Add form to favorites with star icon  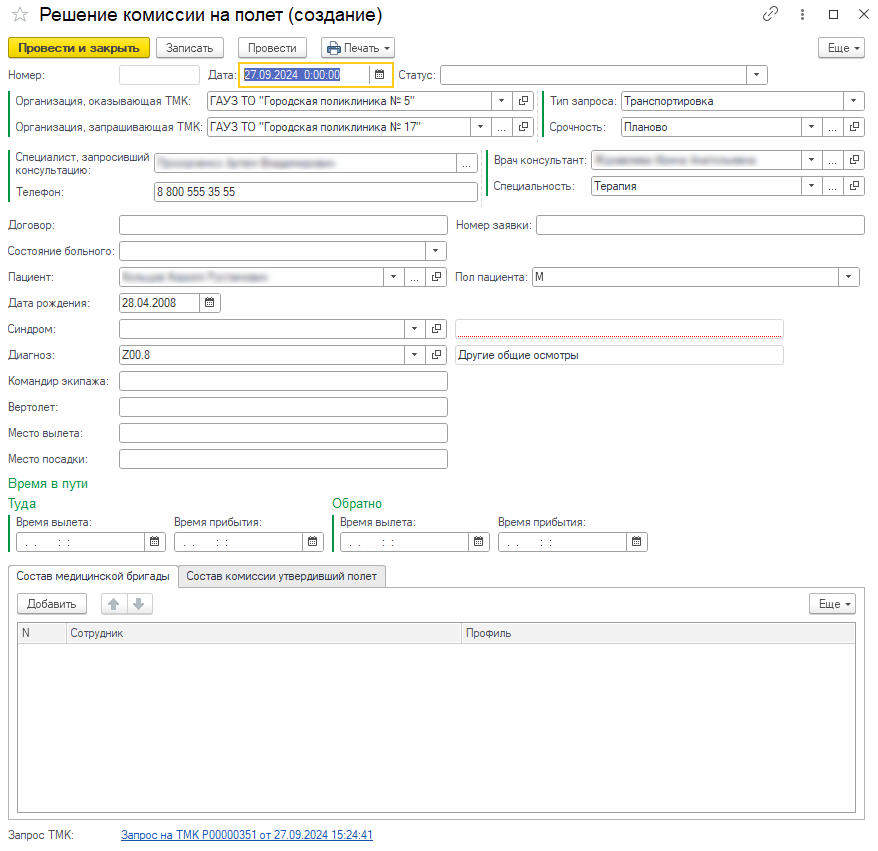pos(19,15)
